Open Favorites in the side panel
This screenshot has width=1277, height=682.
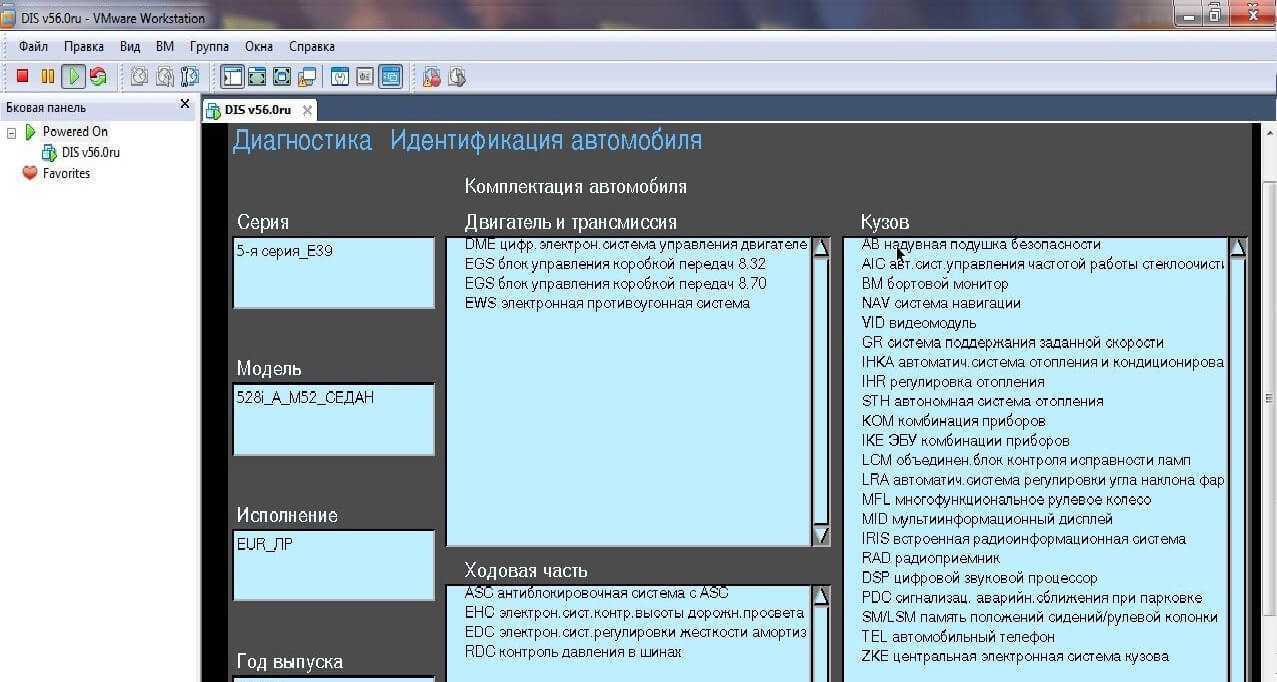click(x=66, y=173)
